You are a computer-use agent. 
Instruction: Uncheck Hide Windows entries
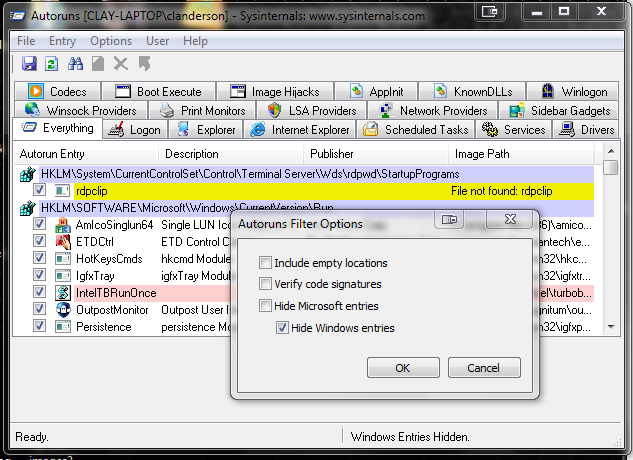(x=282, y=327)
